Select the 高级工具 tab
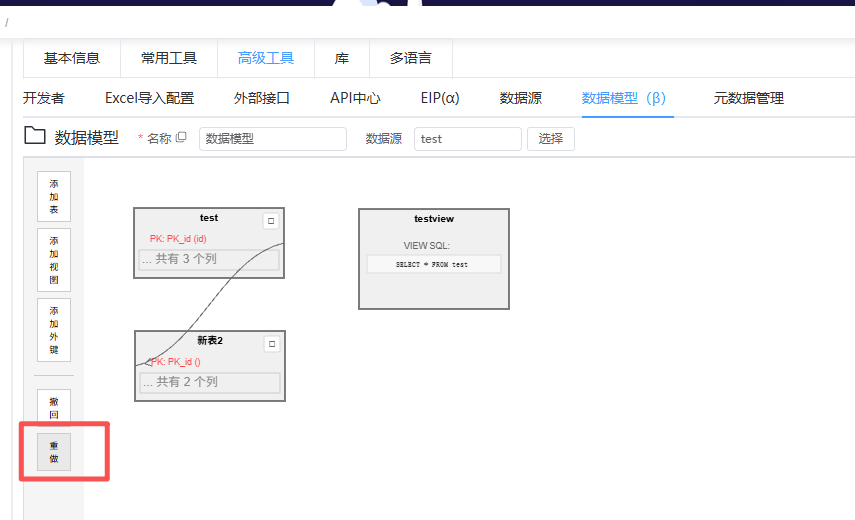 (x=266, y=58)
